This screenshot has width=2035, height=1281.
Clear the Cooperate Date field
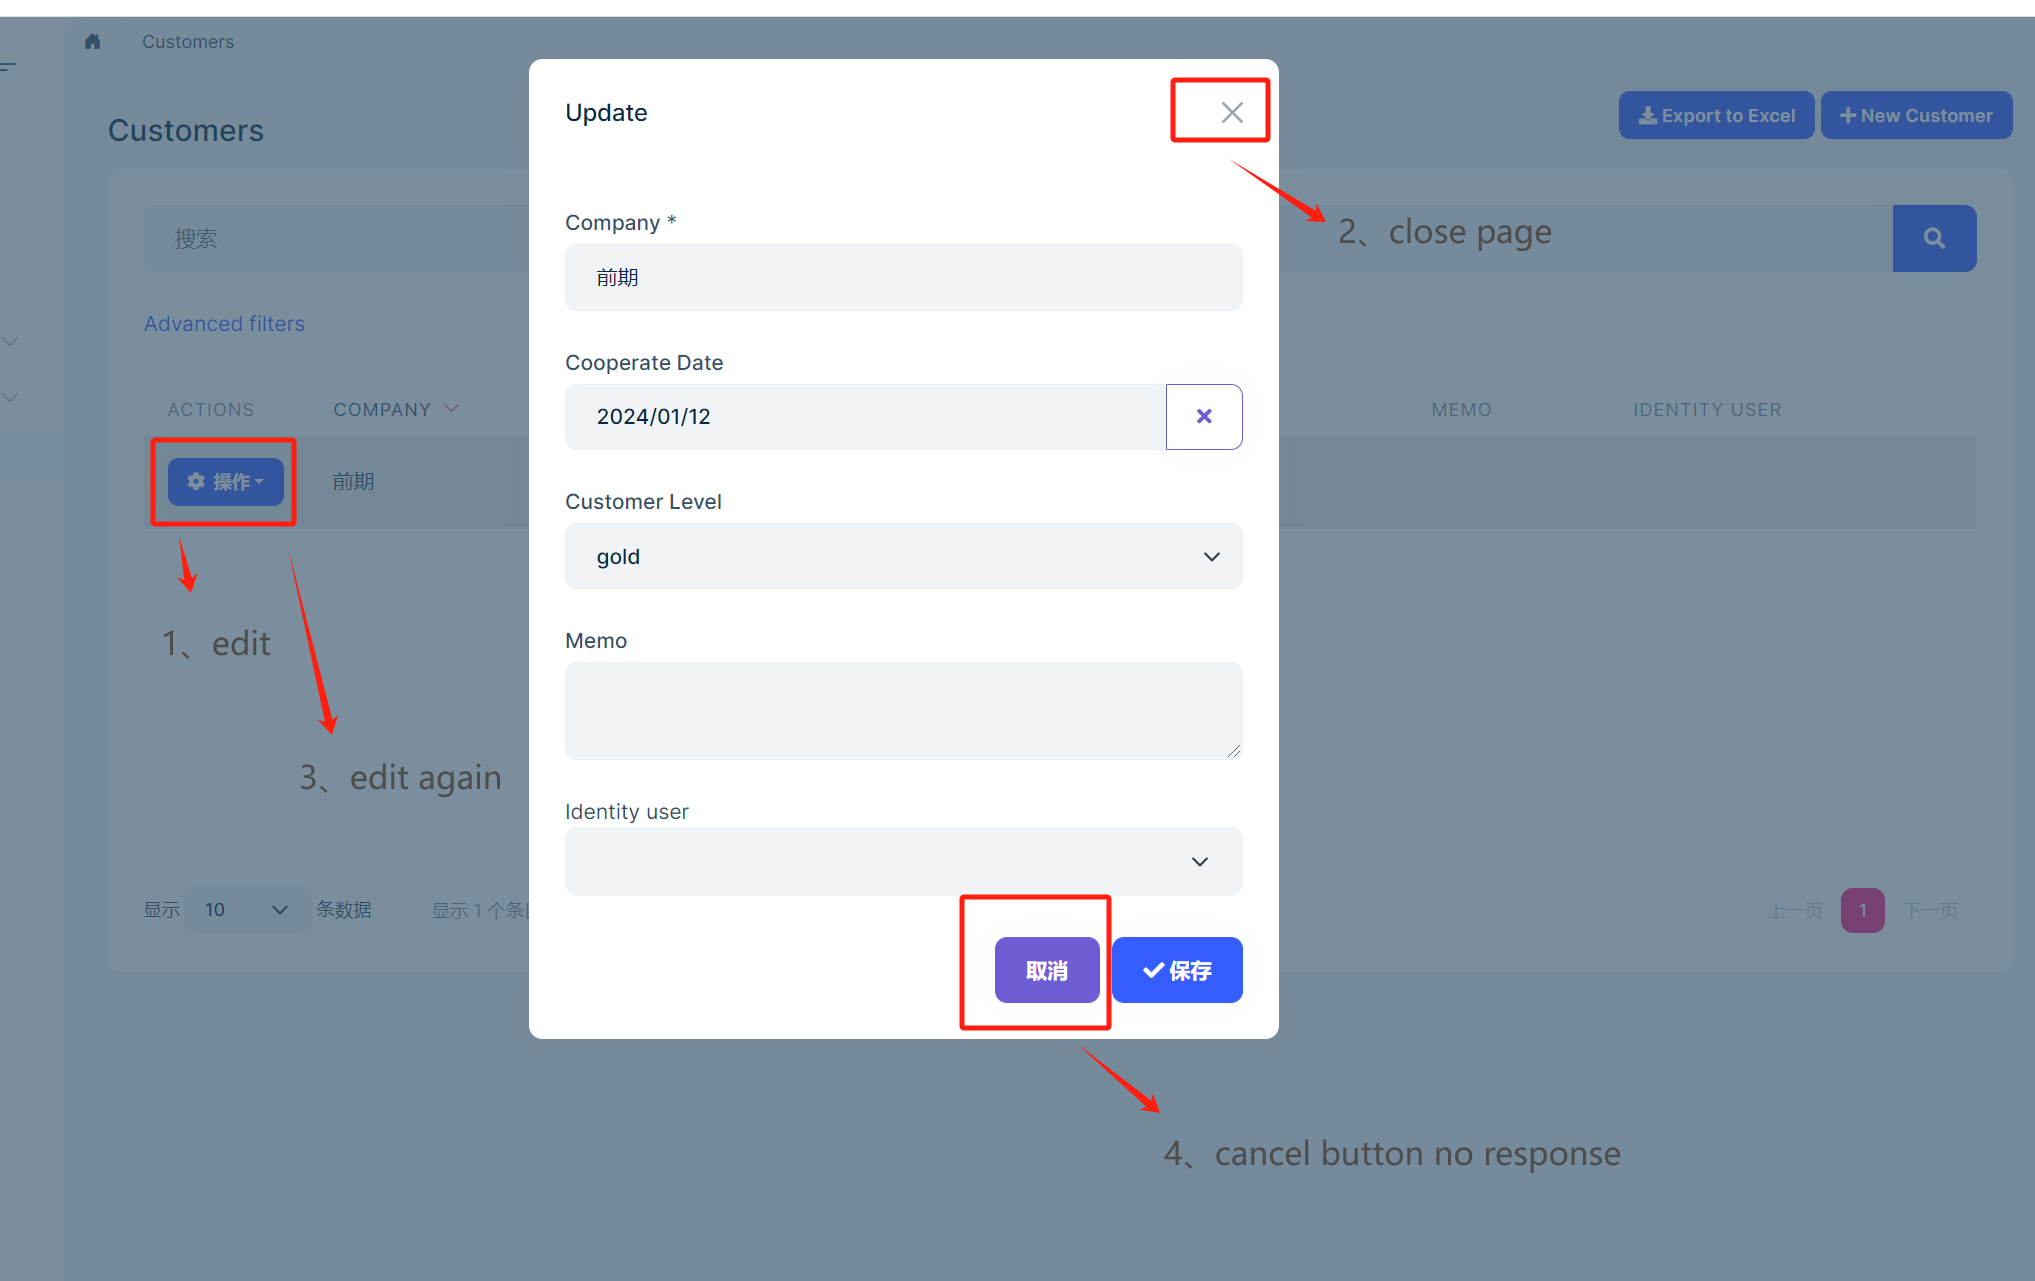[x=1204, y=417]
